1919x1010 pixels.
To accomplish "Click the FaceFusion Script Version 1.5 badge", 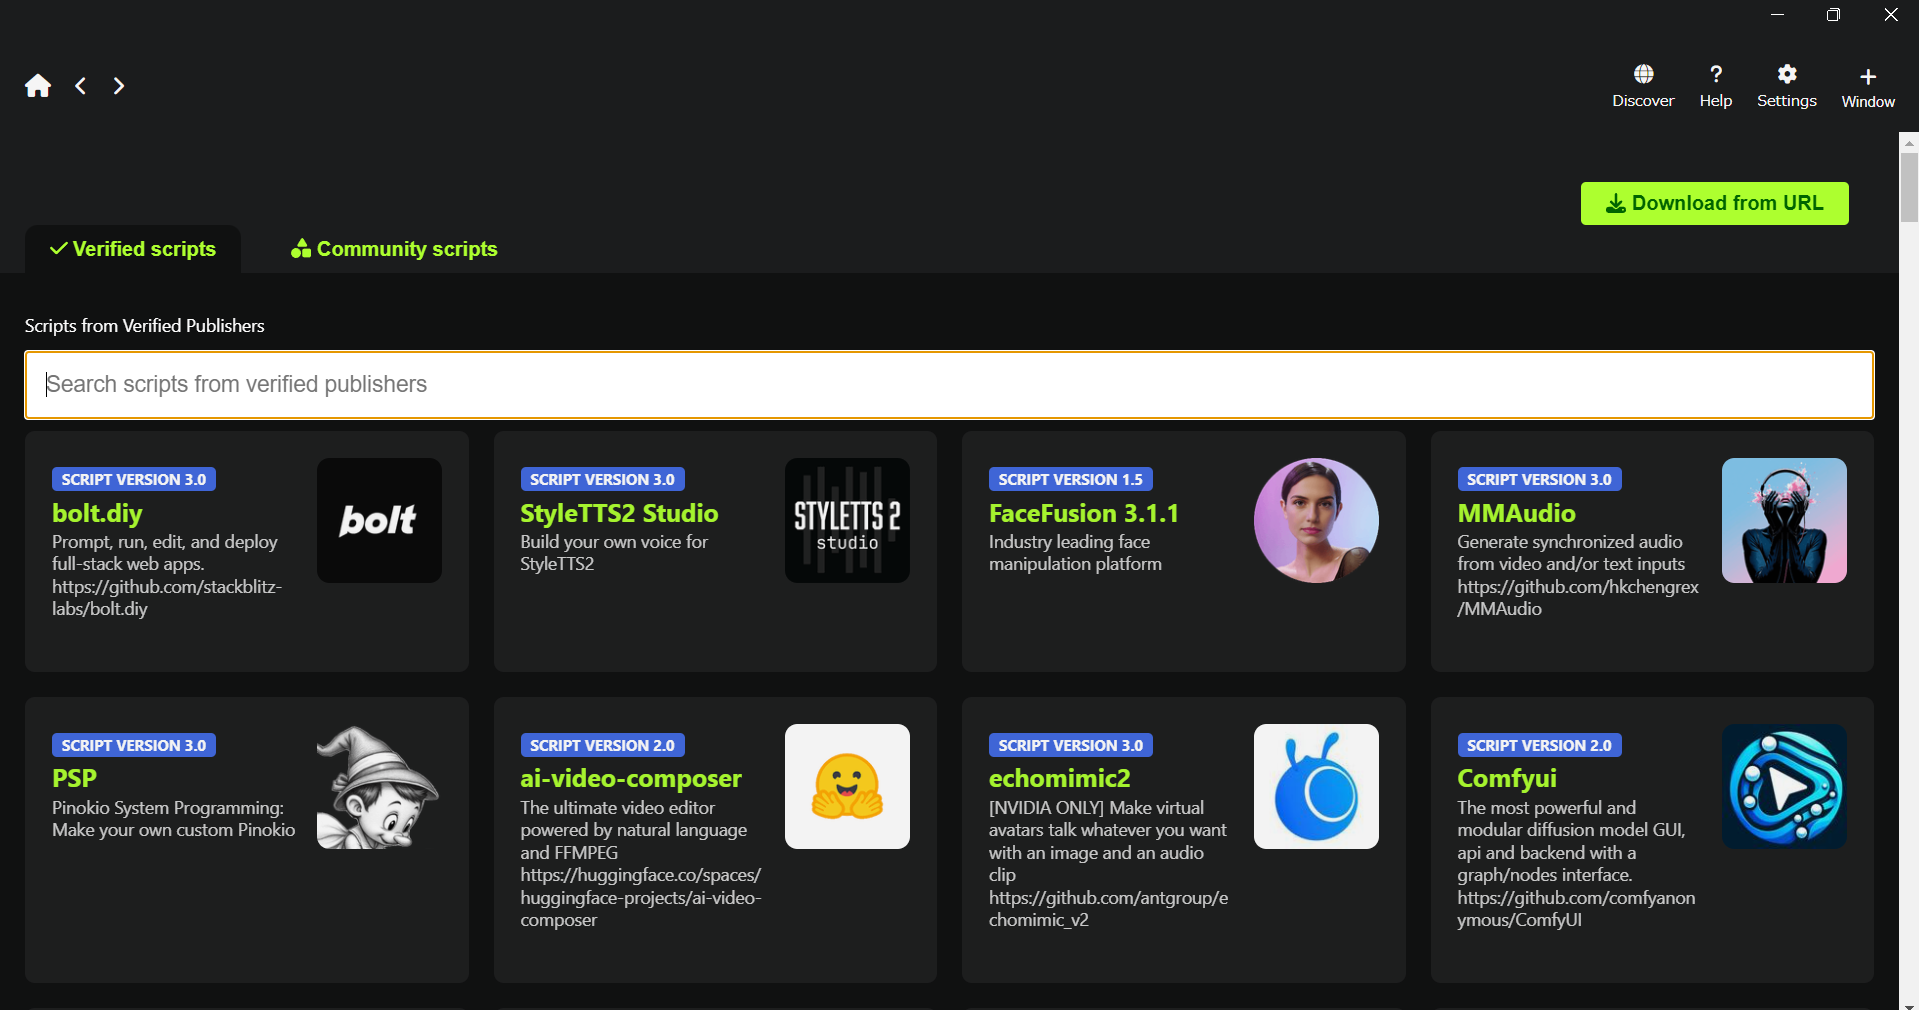I will pos(1070,479).
